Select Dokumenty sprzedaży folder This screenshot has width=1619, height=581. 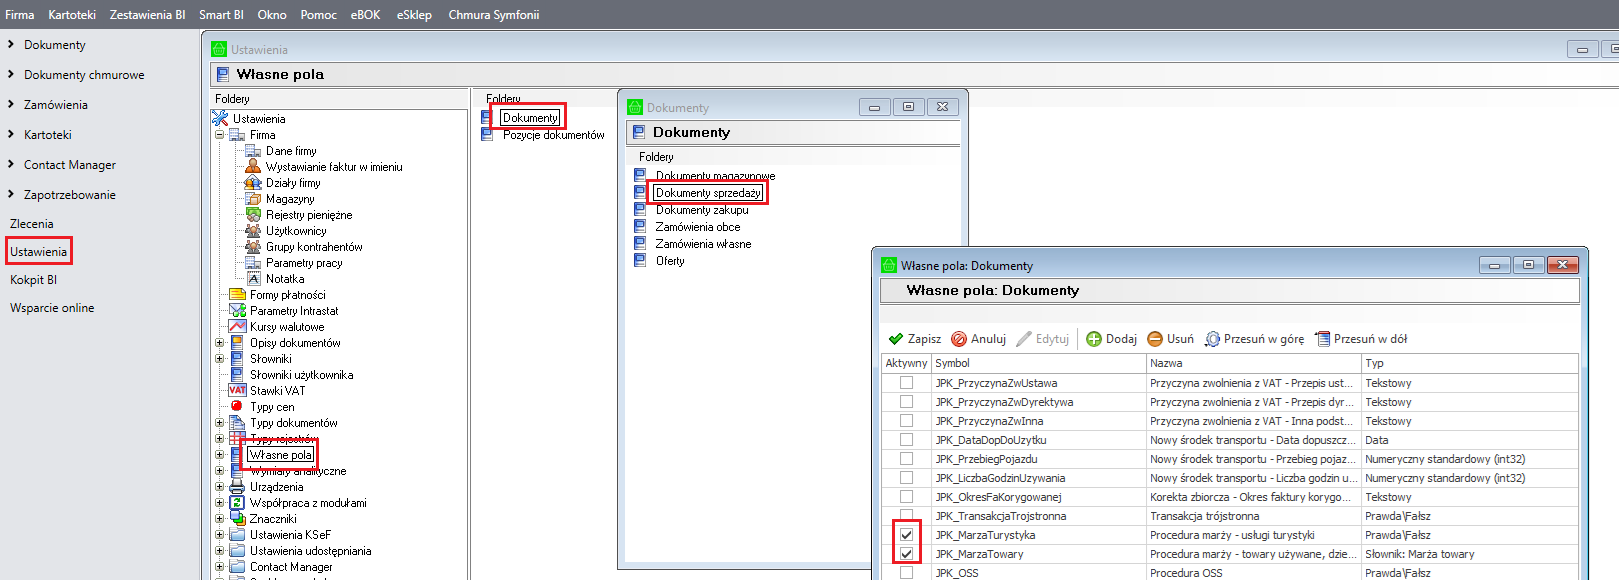pos(708,193)
